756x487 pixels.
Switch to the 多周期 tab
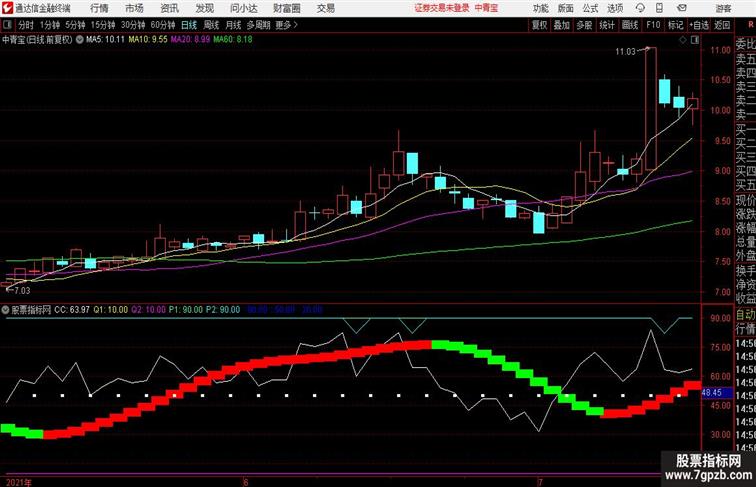pyautogui.click(x=258, y=25)
